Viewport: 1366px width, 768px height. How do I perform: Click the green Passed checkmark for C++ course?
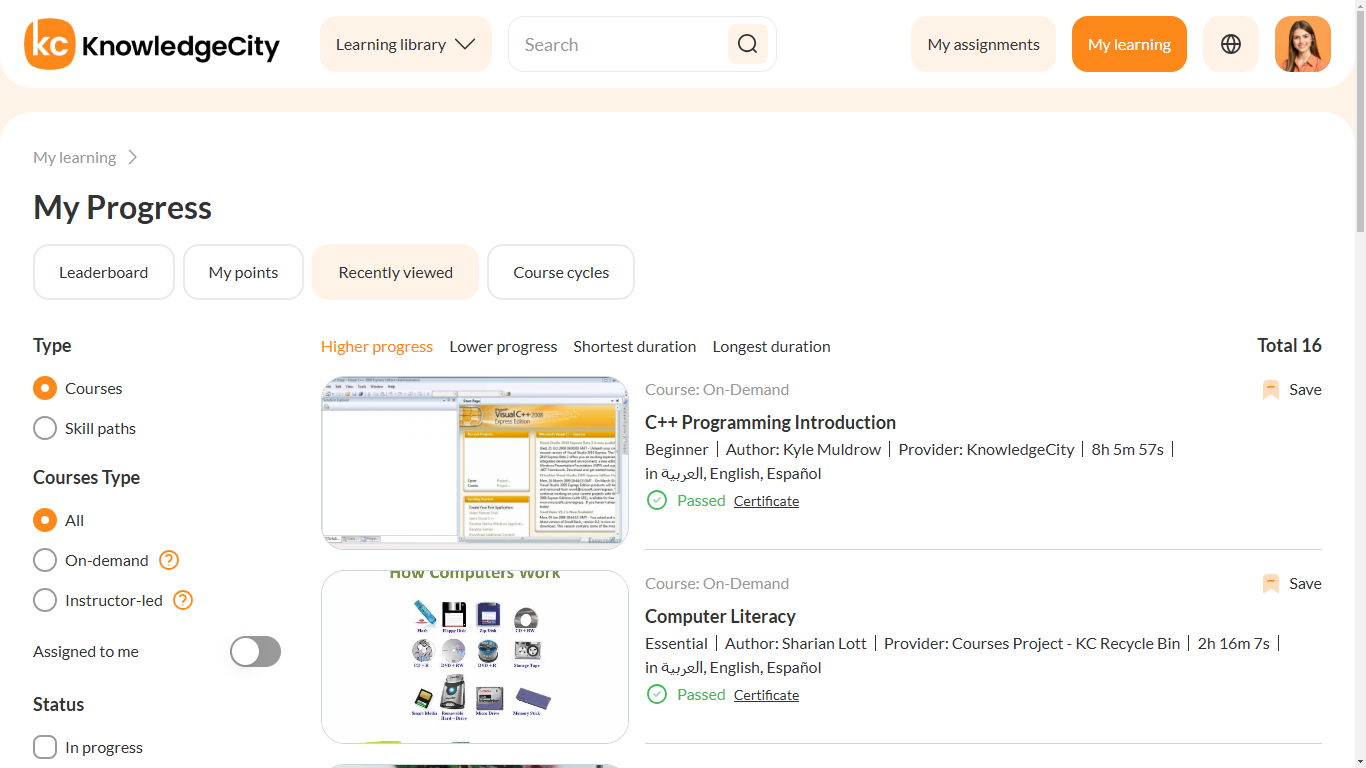tap(657, 500)
